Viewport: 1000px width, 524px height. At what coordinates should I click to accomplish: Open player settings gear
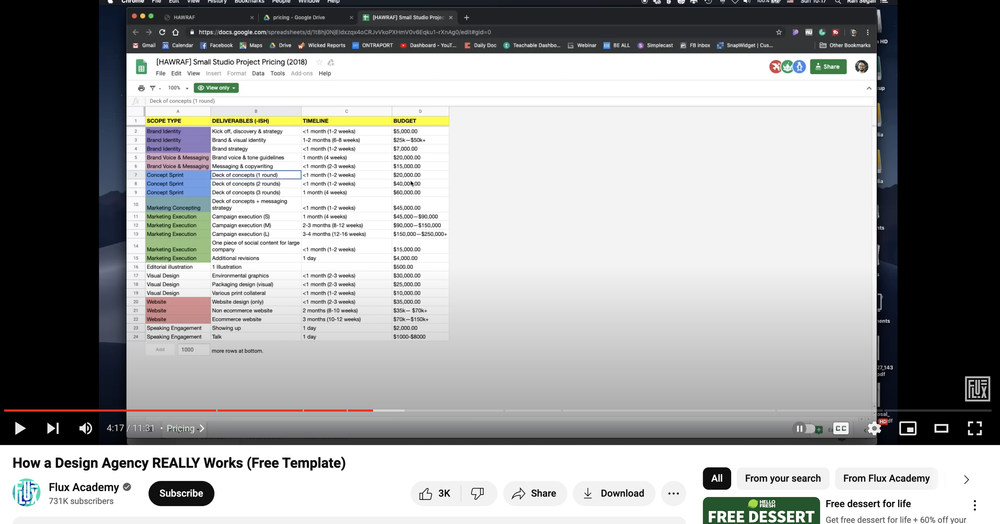[x=874, y=428]
